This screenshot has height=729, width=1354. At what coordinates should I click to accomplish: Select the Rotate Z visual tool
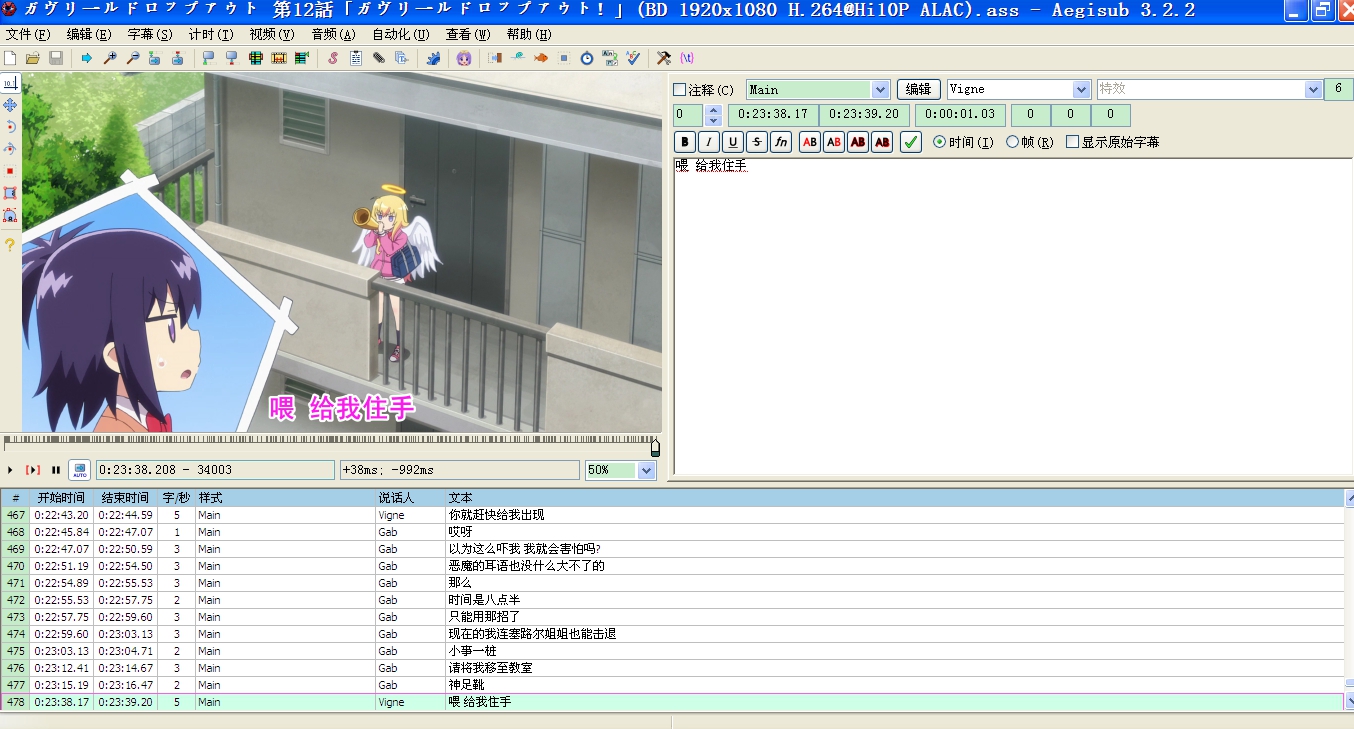pyautogui.click(x=10, y=126)
